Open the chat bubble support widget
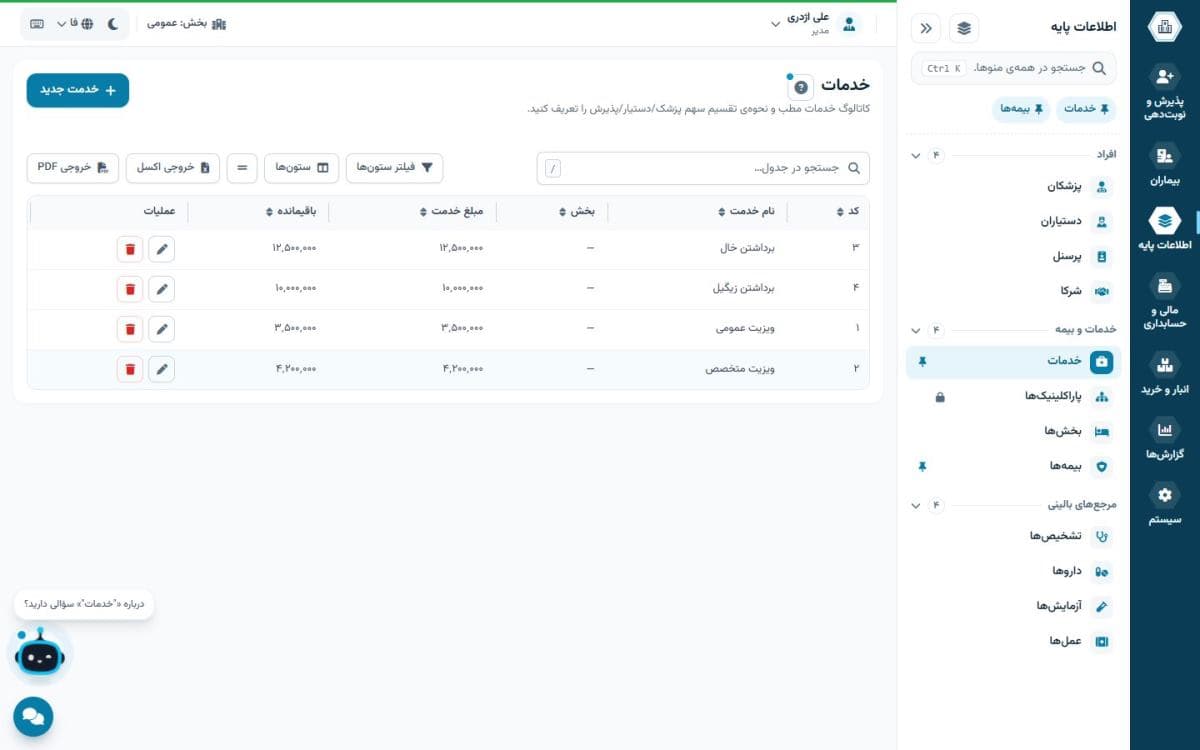This screenshot has width=1200, height=750. 33,717
